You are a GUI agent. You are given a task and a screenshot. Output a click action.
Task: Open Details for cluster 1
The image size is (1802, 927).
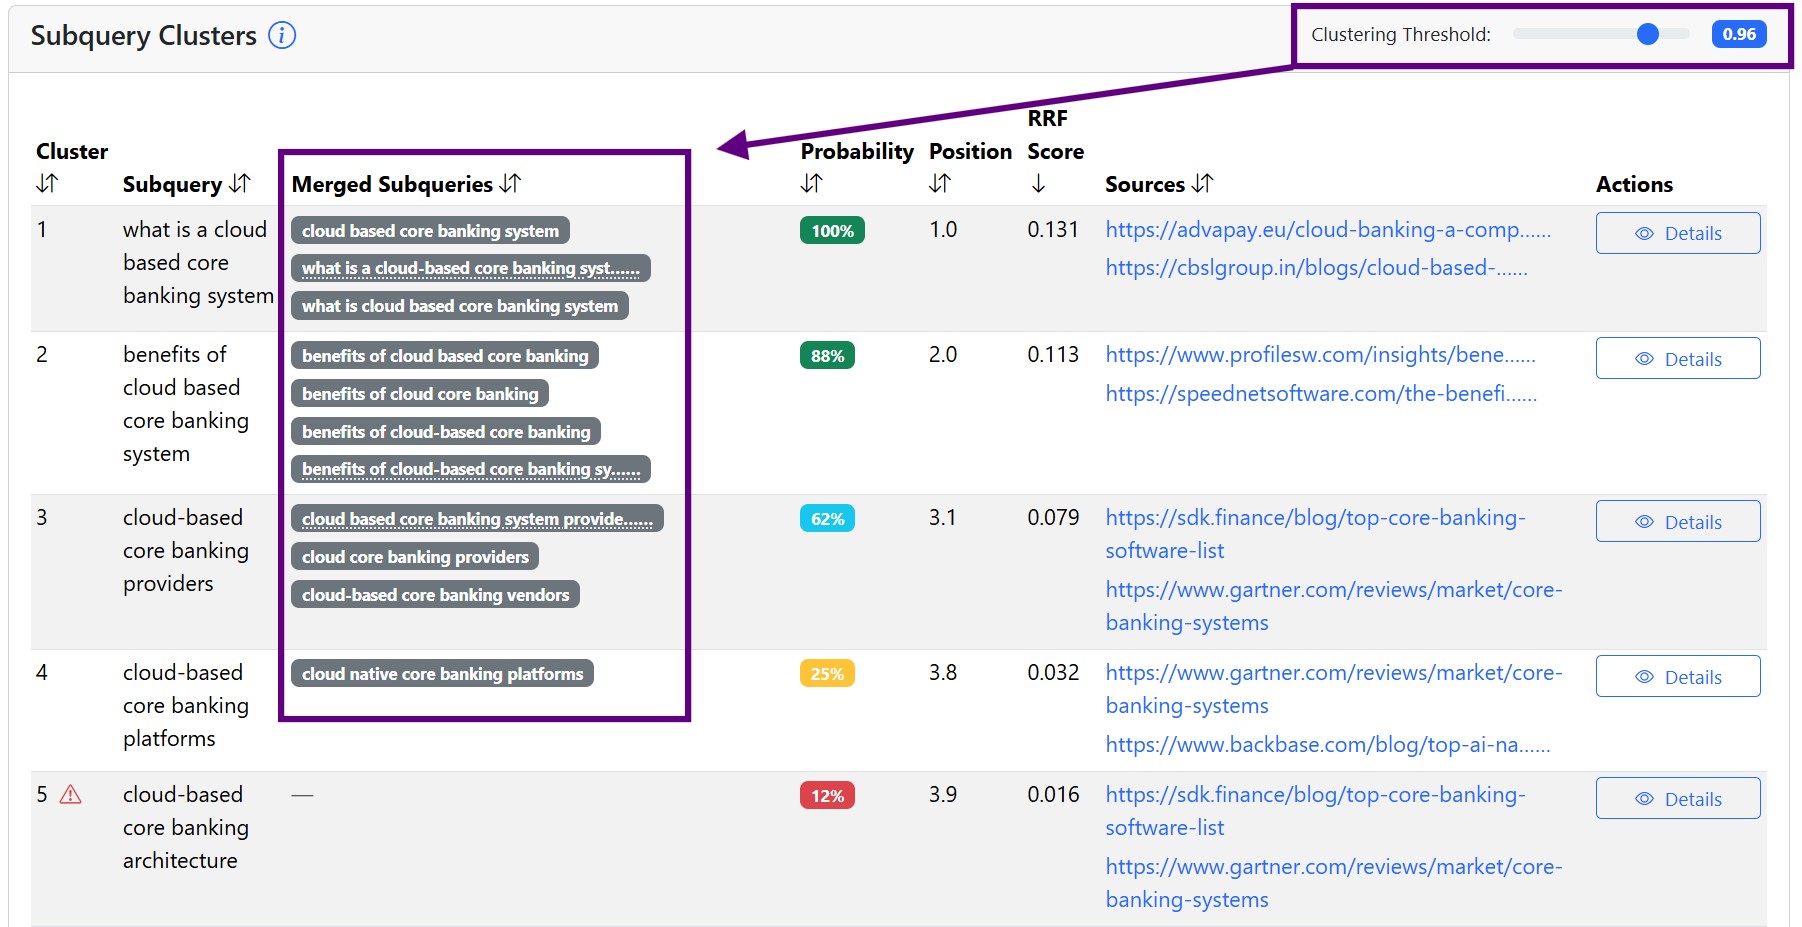[x=1677, y=233]
